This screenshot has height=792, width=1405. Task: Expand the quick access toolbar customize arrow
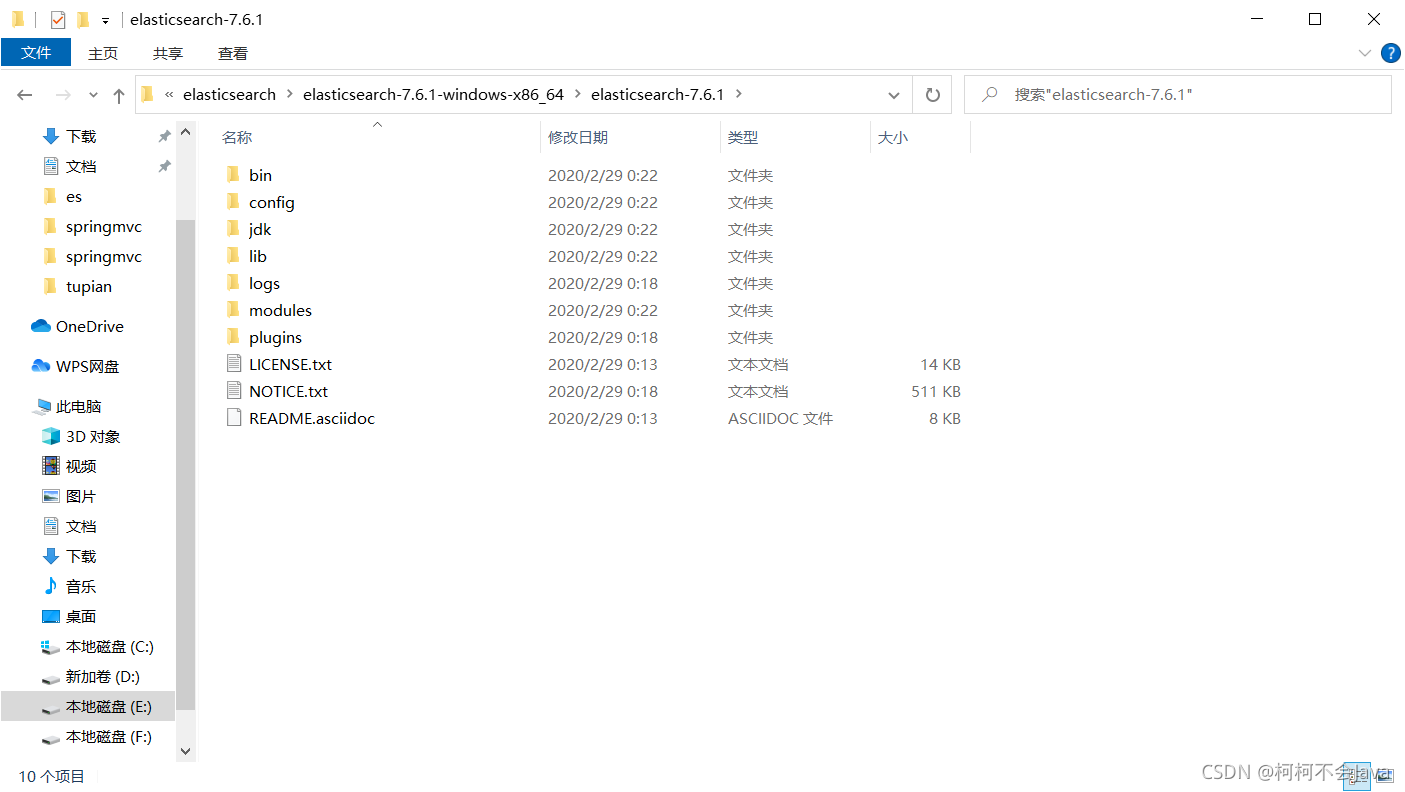(x=105, y=20)
